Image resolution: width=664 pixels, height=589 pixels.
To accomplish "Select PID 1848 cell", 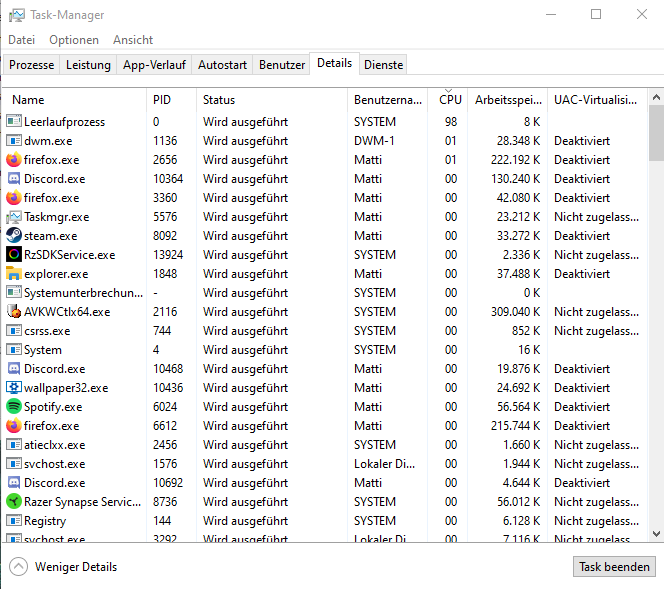I will click(165, 274).
